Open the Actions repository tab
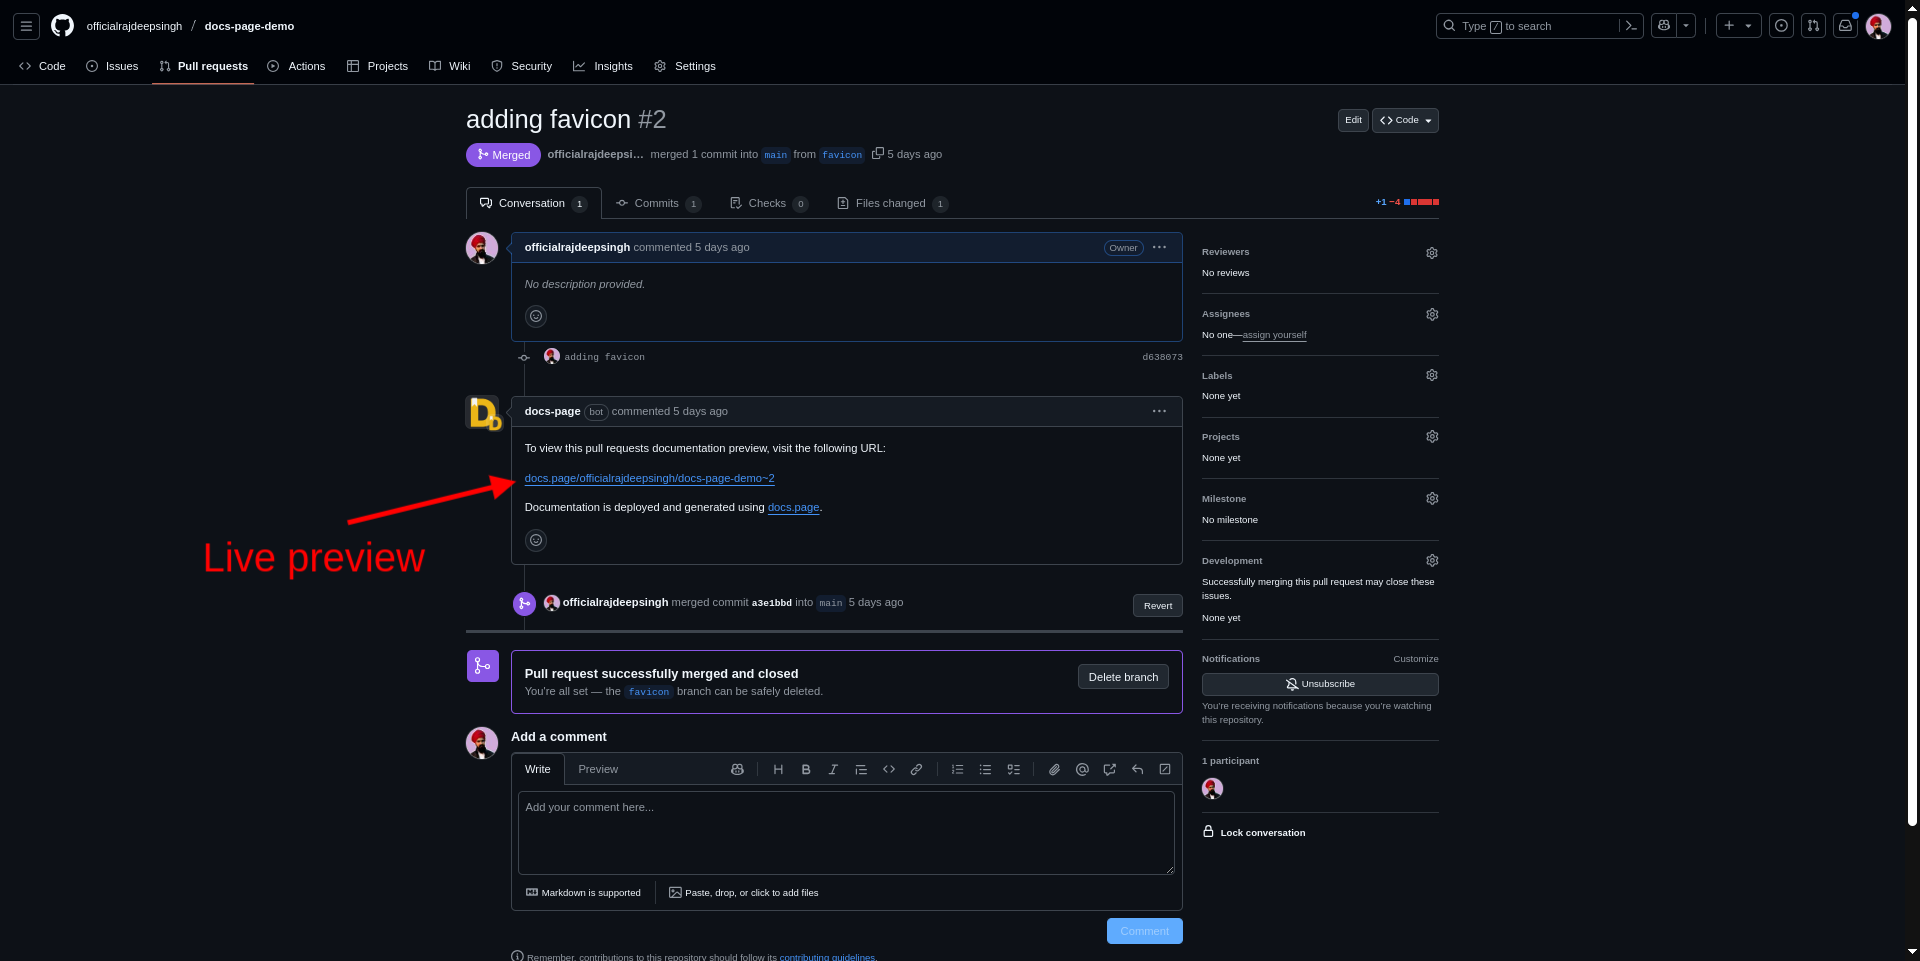Viewport: 1920px width, 961px height. (x=296, y=66)
